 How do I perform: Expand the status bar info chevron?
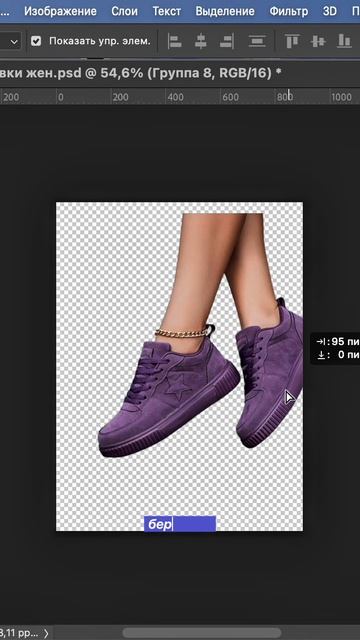click(x=46, y=633)
